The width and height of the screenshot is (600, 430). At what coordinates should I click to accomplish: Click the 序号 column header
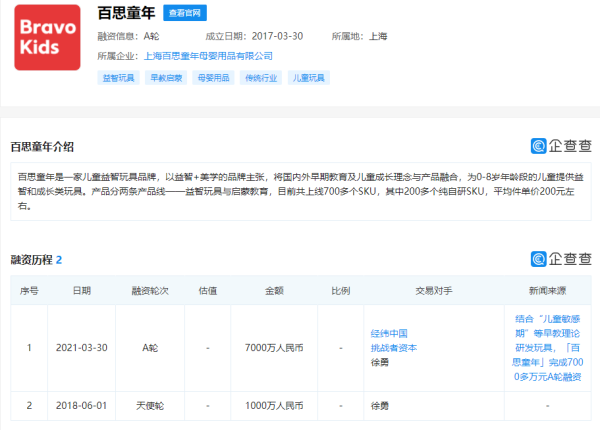(x=29, y=291)
